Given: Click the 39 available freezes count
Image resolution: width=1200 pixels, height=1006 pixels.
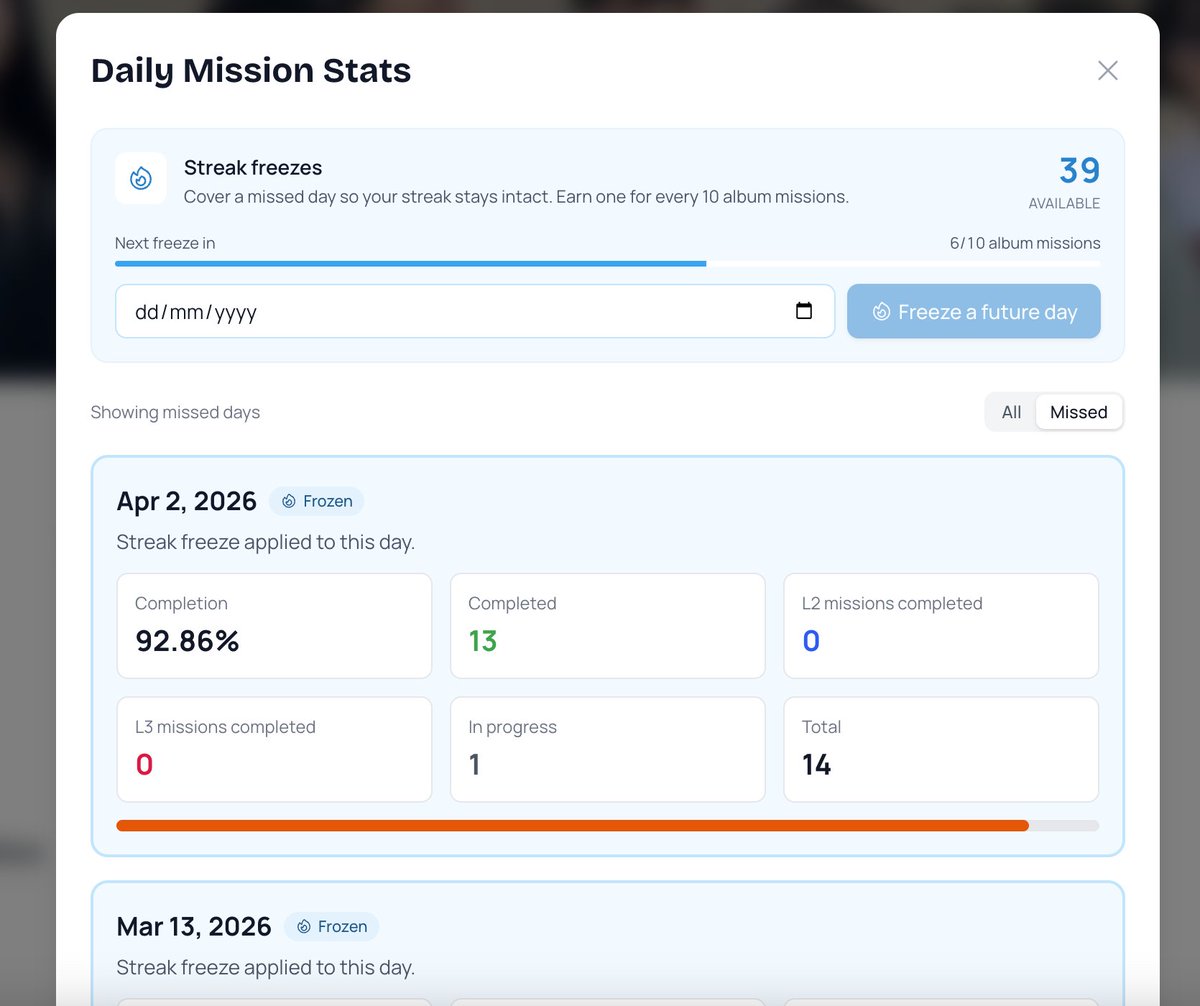Looking at the screenshot, I should [x=1080, y=171].
